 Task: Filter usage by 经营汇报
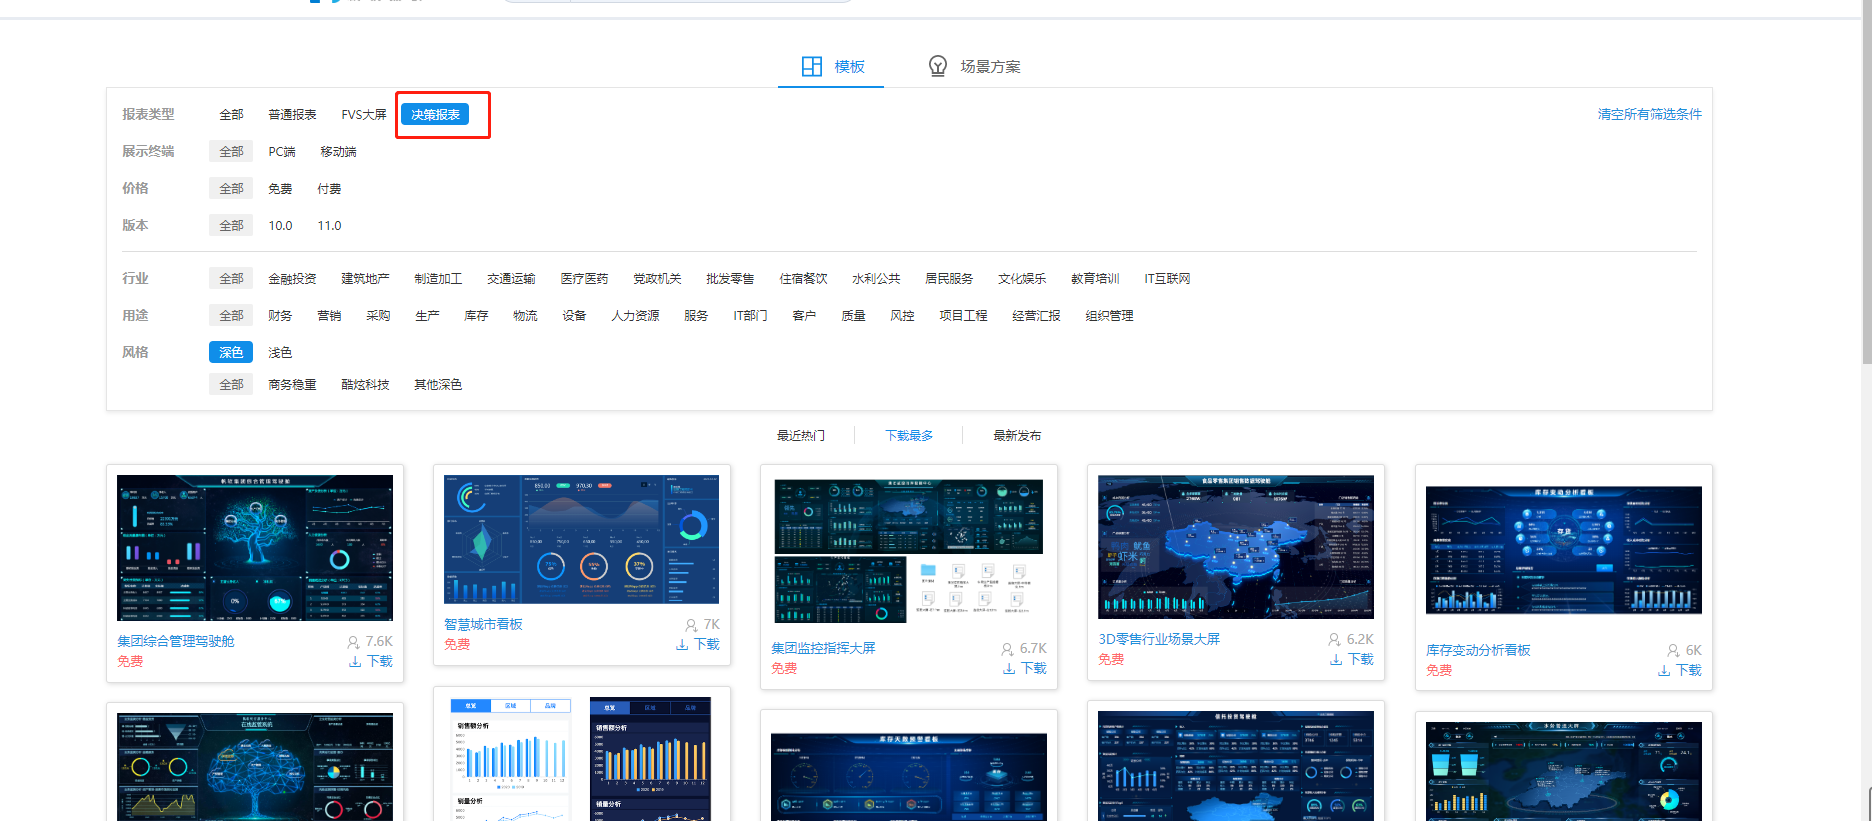click(x=1036, y=315)
